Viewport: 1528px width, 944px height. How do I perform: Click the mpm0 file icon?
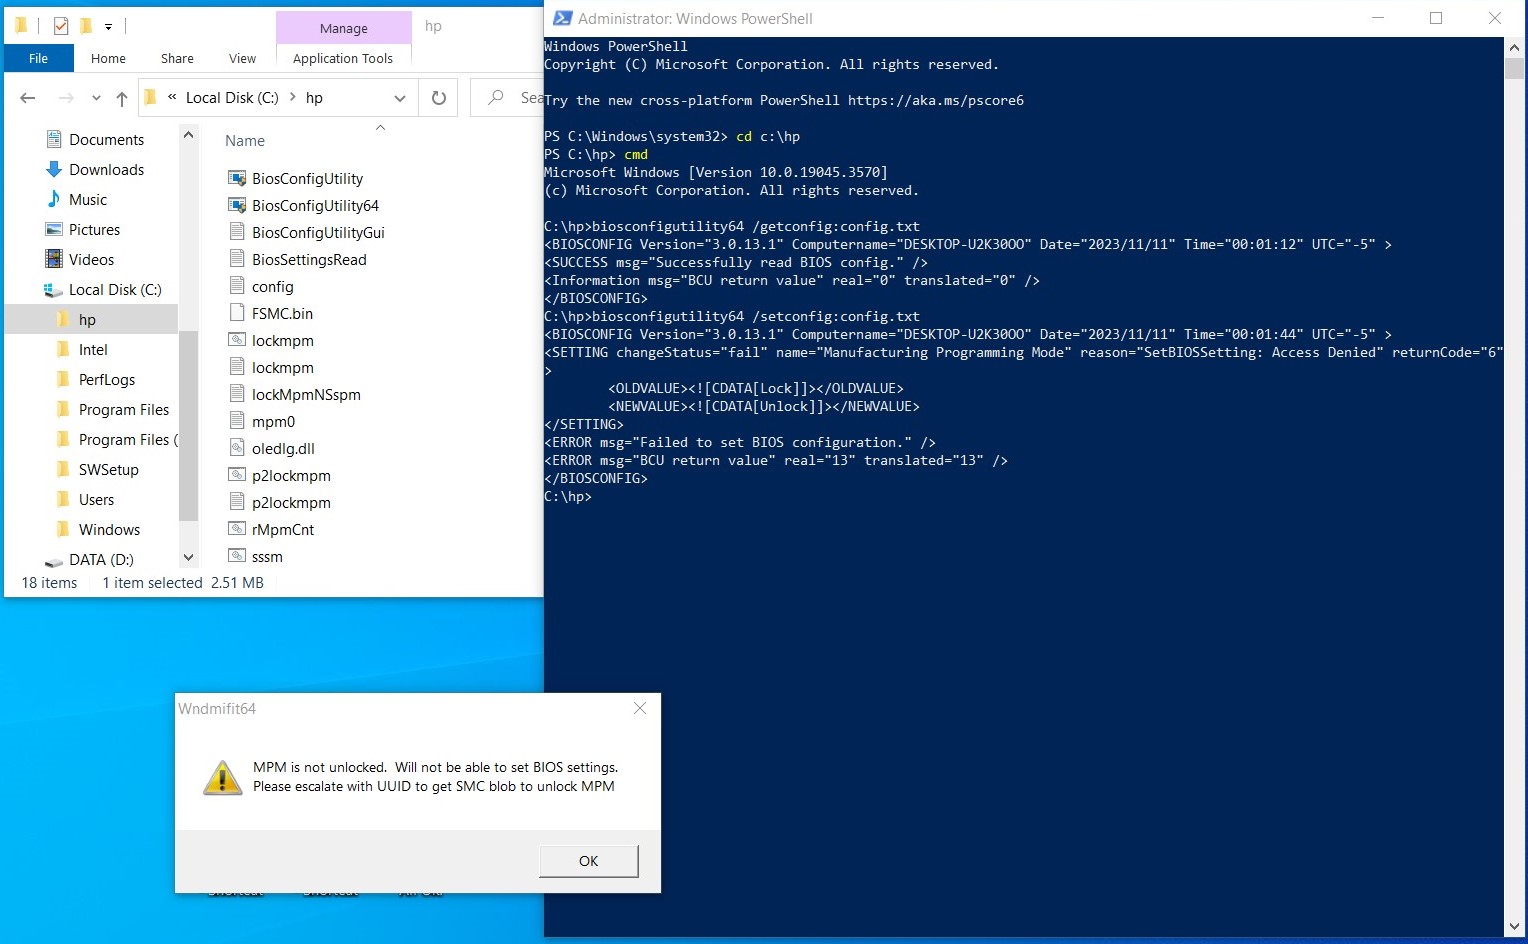pyautogui.click(x=237, y=421)
